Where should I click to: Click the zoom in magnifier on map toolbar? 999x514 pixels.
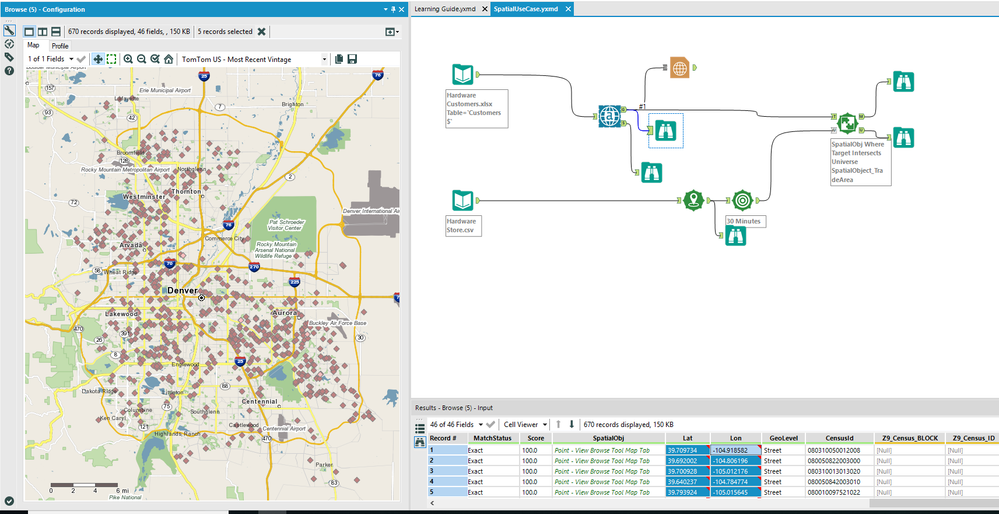click(x=128, y=59)
